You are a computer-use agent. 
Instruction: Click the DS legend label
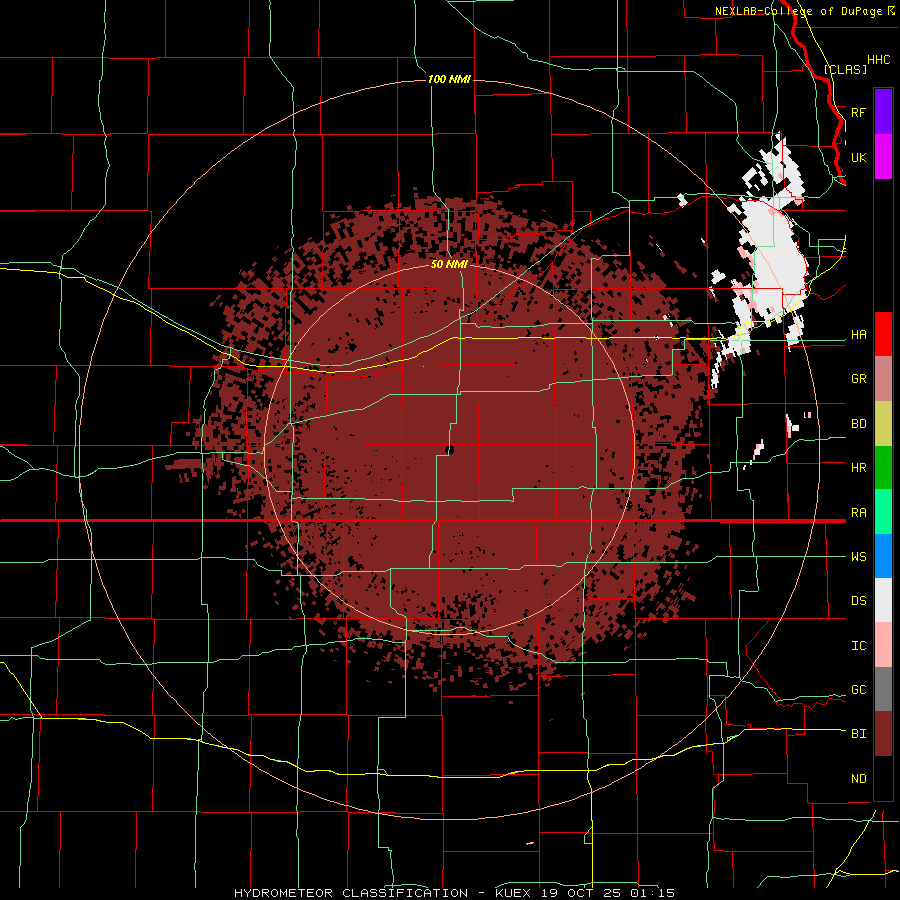point(858,601)
